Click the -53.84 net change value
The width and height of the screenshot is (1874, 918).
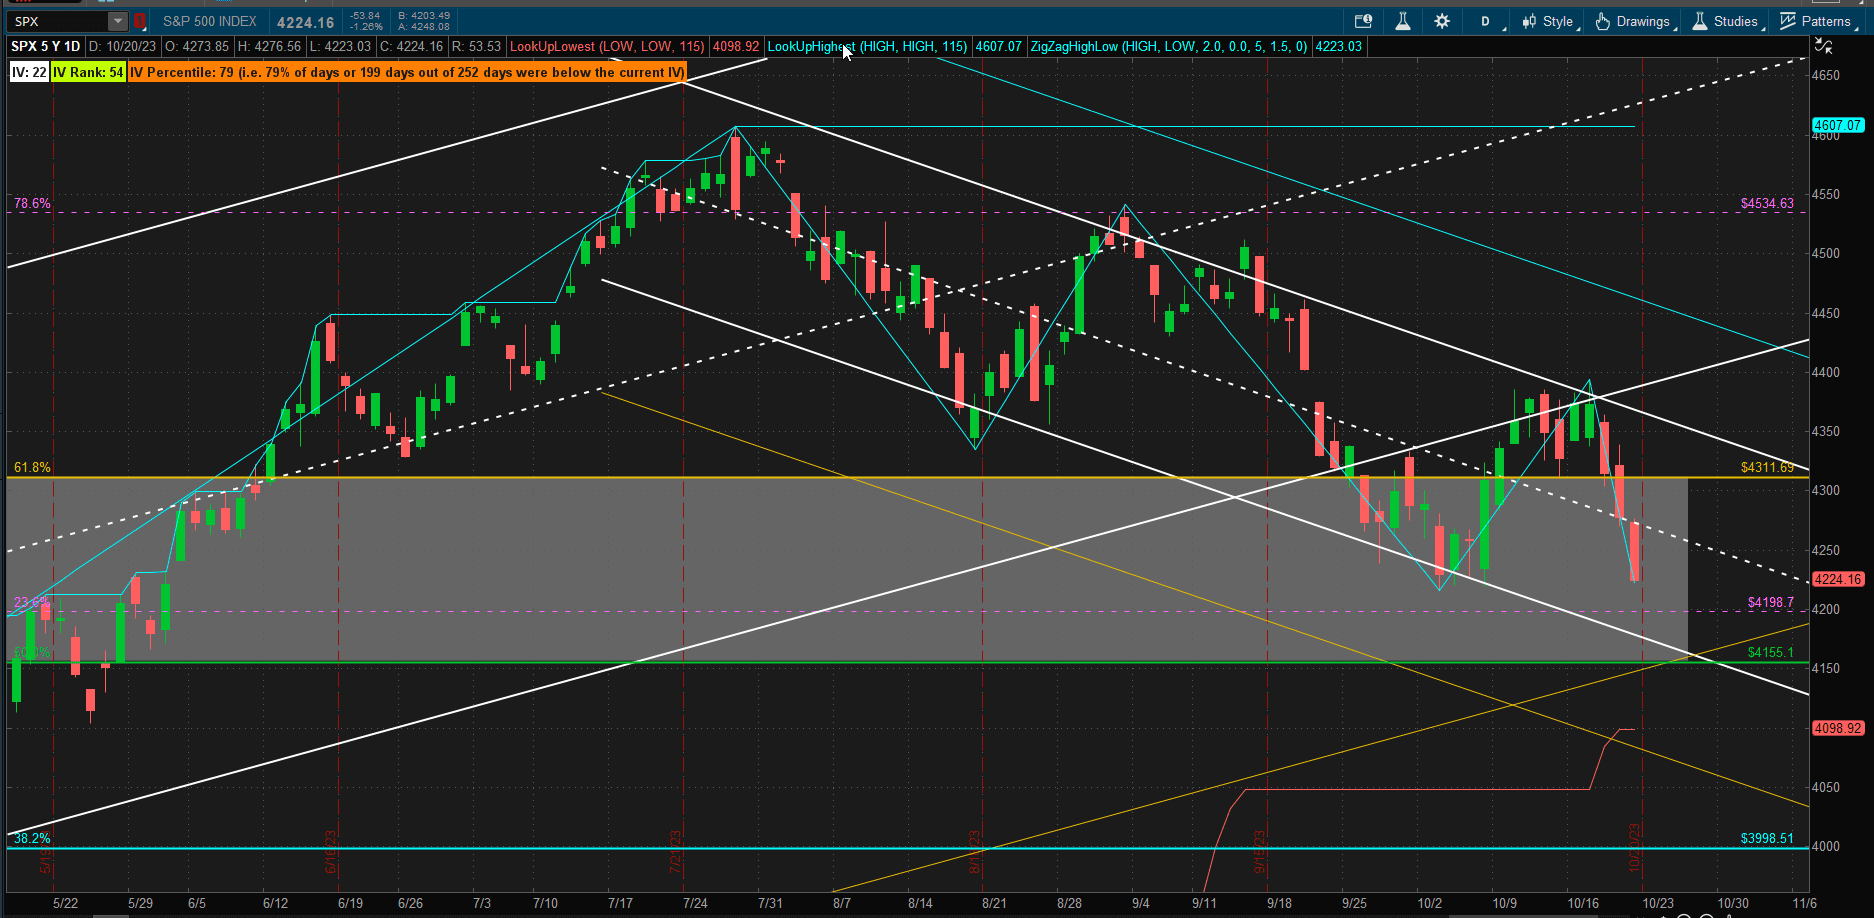(365, 16)
